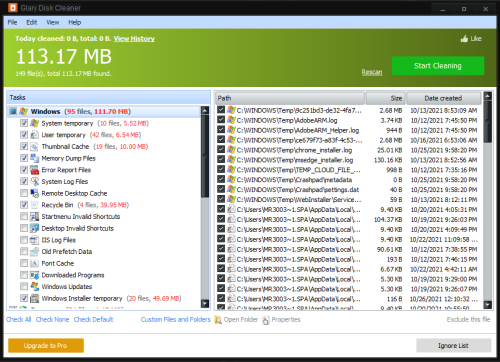The image size is (500, 362).
Task: Click the Like thumbs-up icon
Action: (464, 39)
